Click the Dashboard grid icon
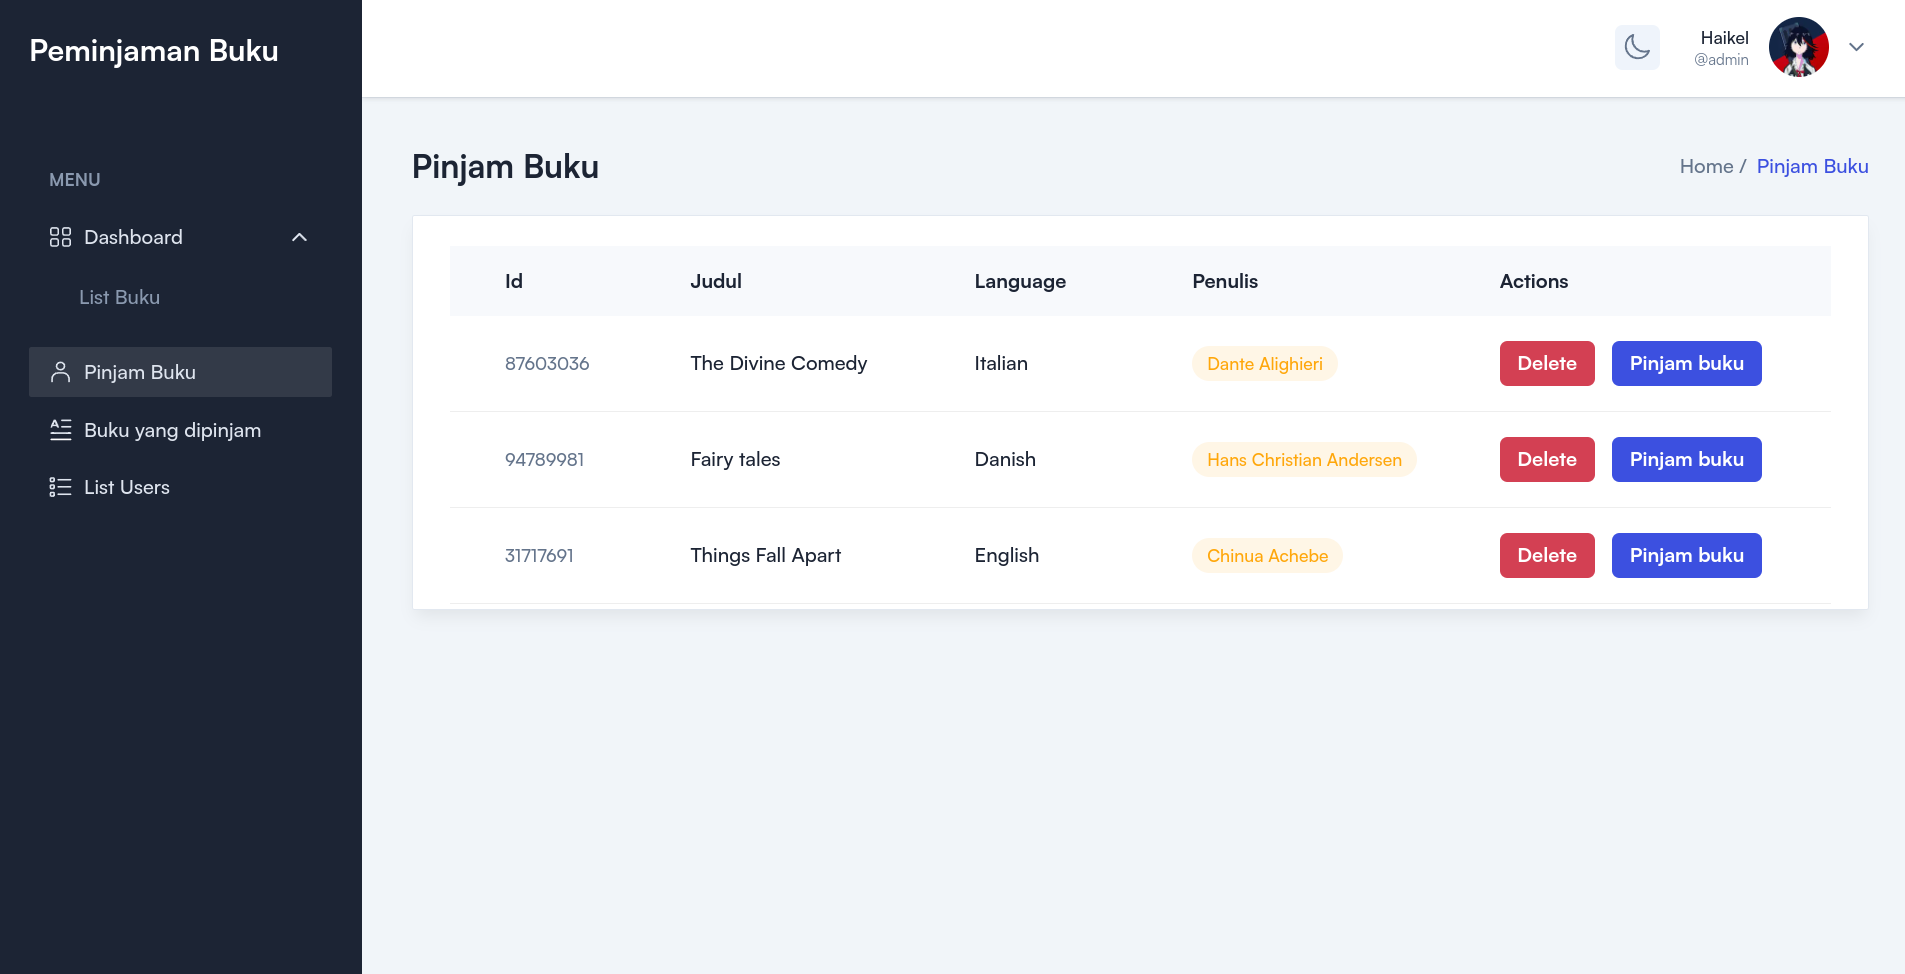Screen dimensions: 1905x974 (x=60, y=237)
